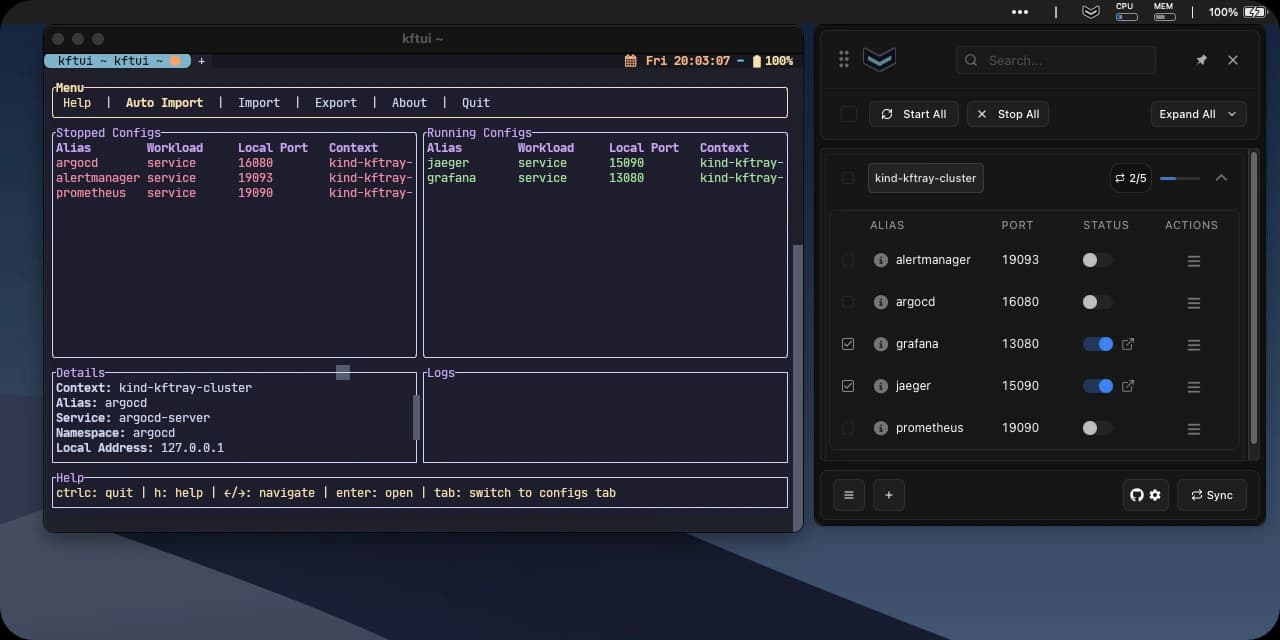
Task: Click the kftray logo icon
Action: 878,59
